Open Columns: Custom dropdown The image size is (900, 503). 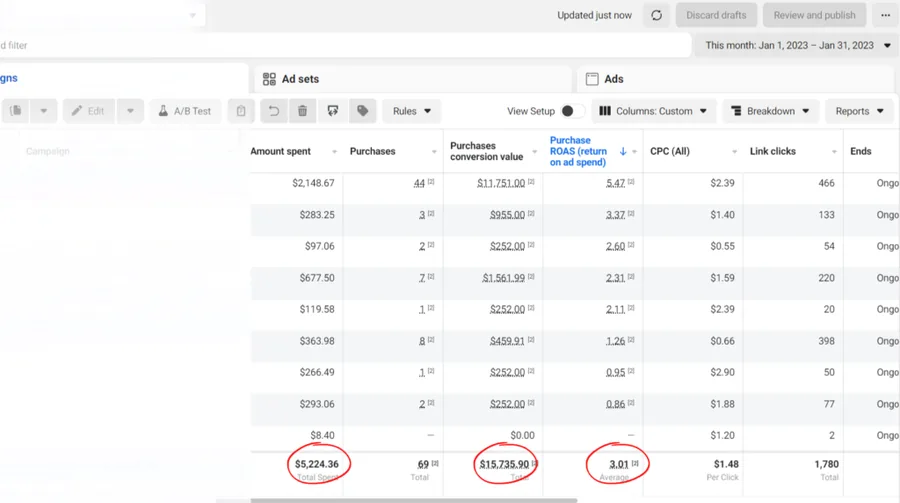653,111
